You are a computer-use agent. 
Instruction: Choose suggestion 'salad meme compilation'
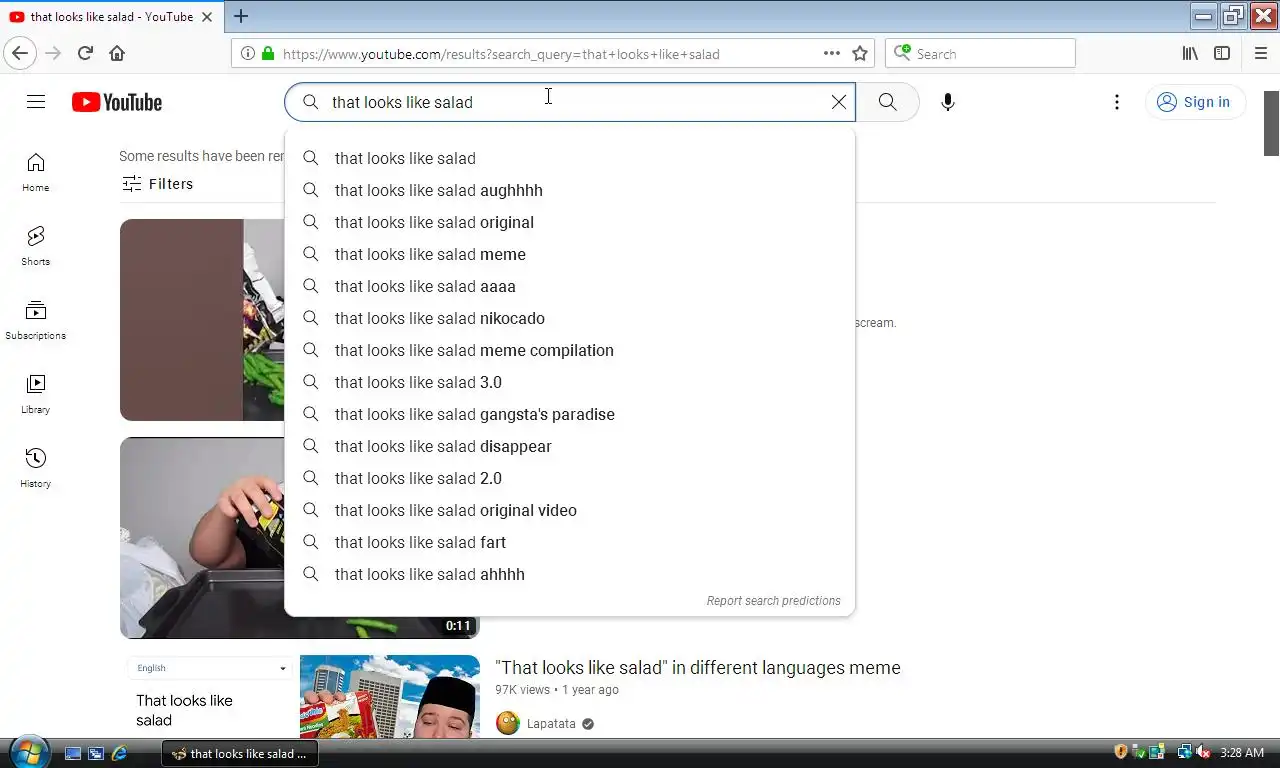570,350
